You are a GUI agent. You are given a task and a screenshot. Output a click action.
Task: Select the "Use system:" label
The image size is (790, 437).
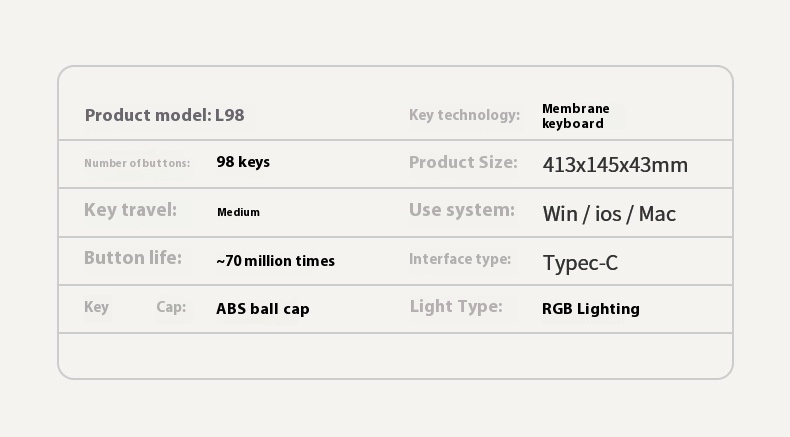point(462,210)
